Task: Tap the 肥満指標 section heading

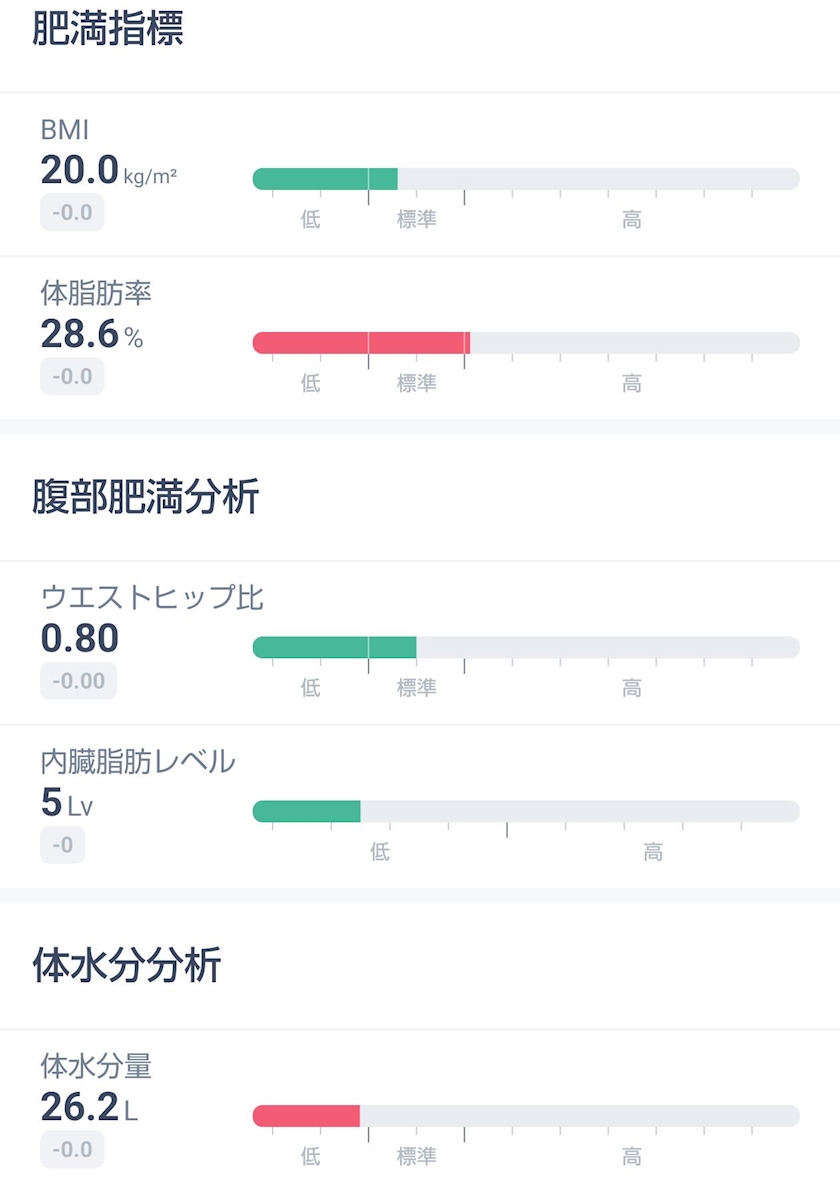Action: coord(107,29)
